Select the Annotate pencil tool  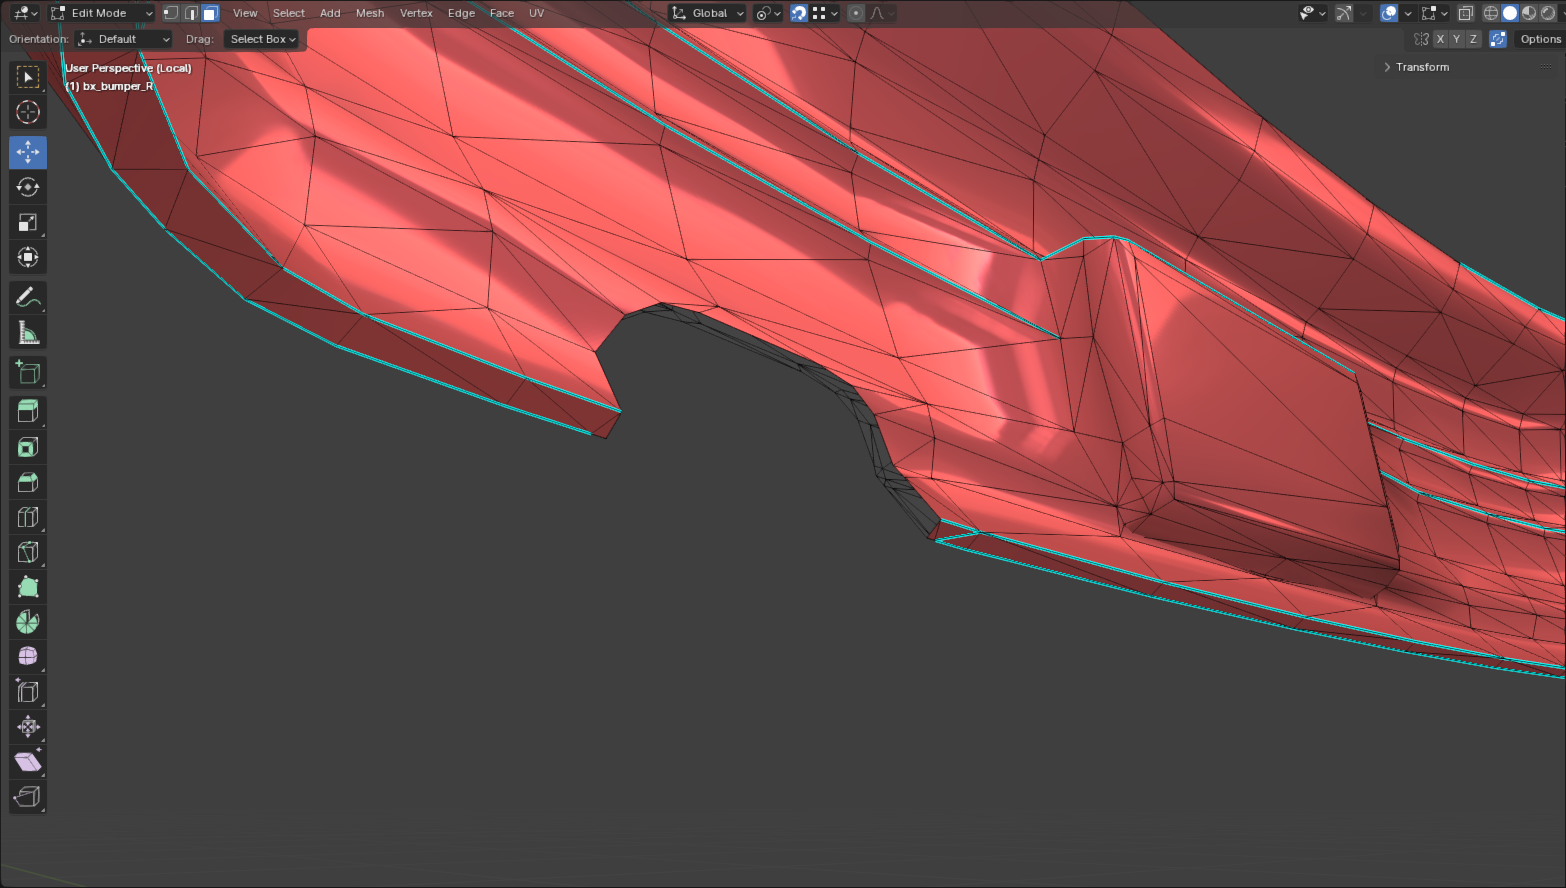(x=28, y=297)
